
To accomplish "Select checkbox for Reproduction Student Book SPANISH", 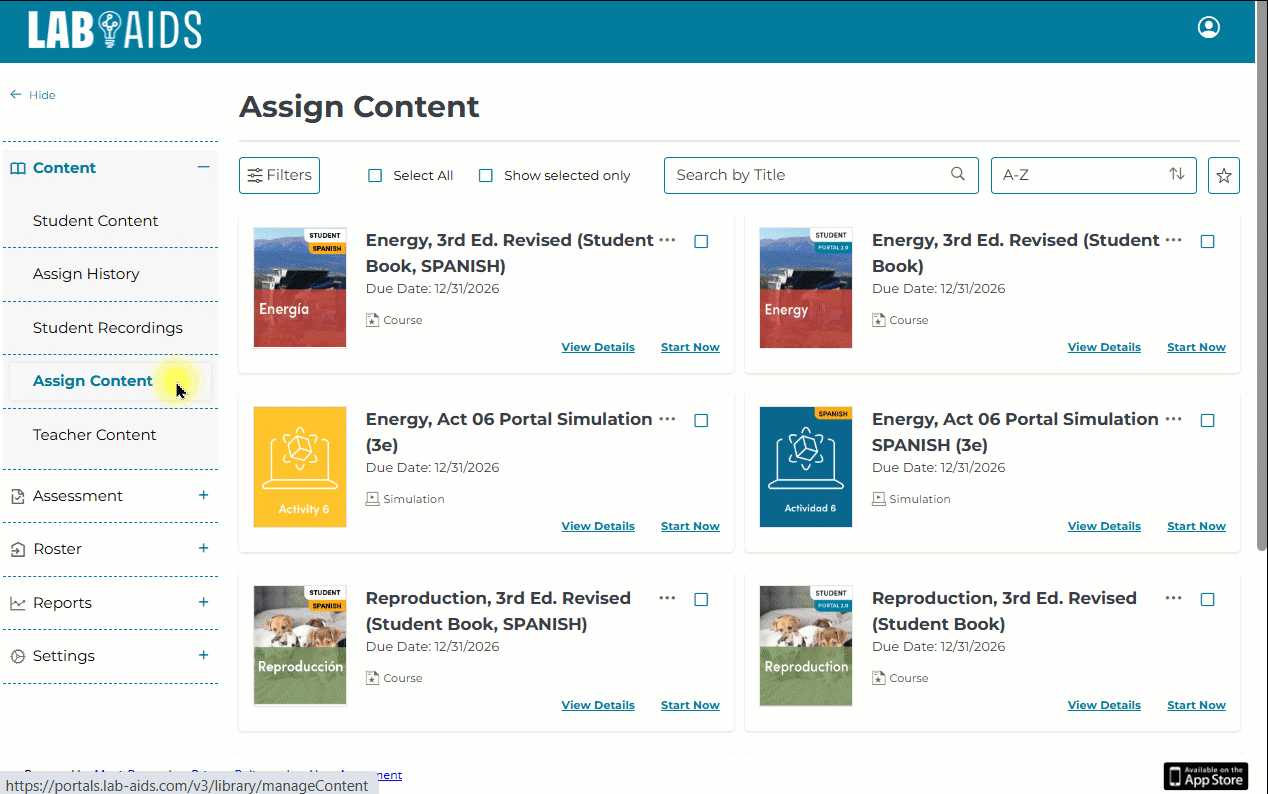I will (701, 599).
